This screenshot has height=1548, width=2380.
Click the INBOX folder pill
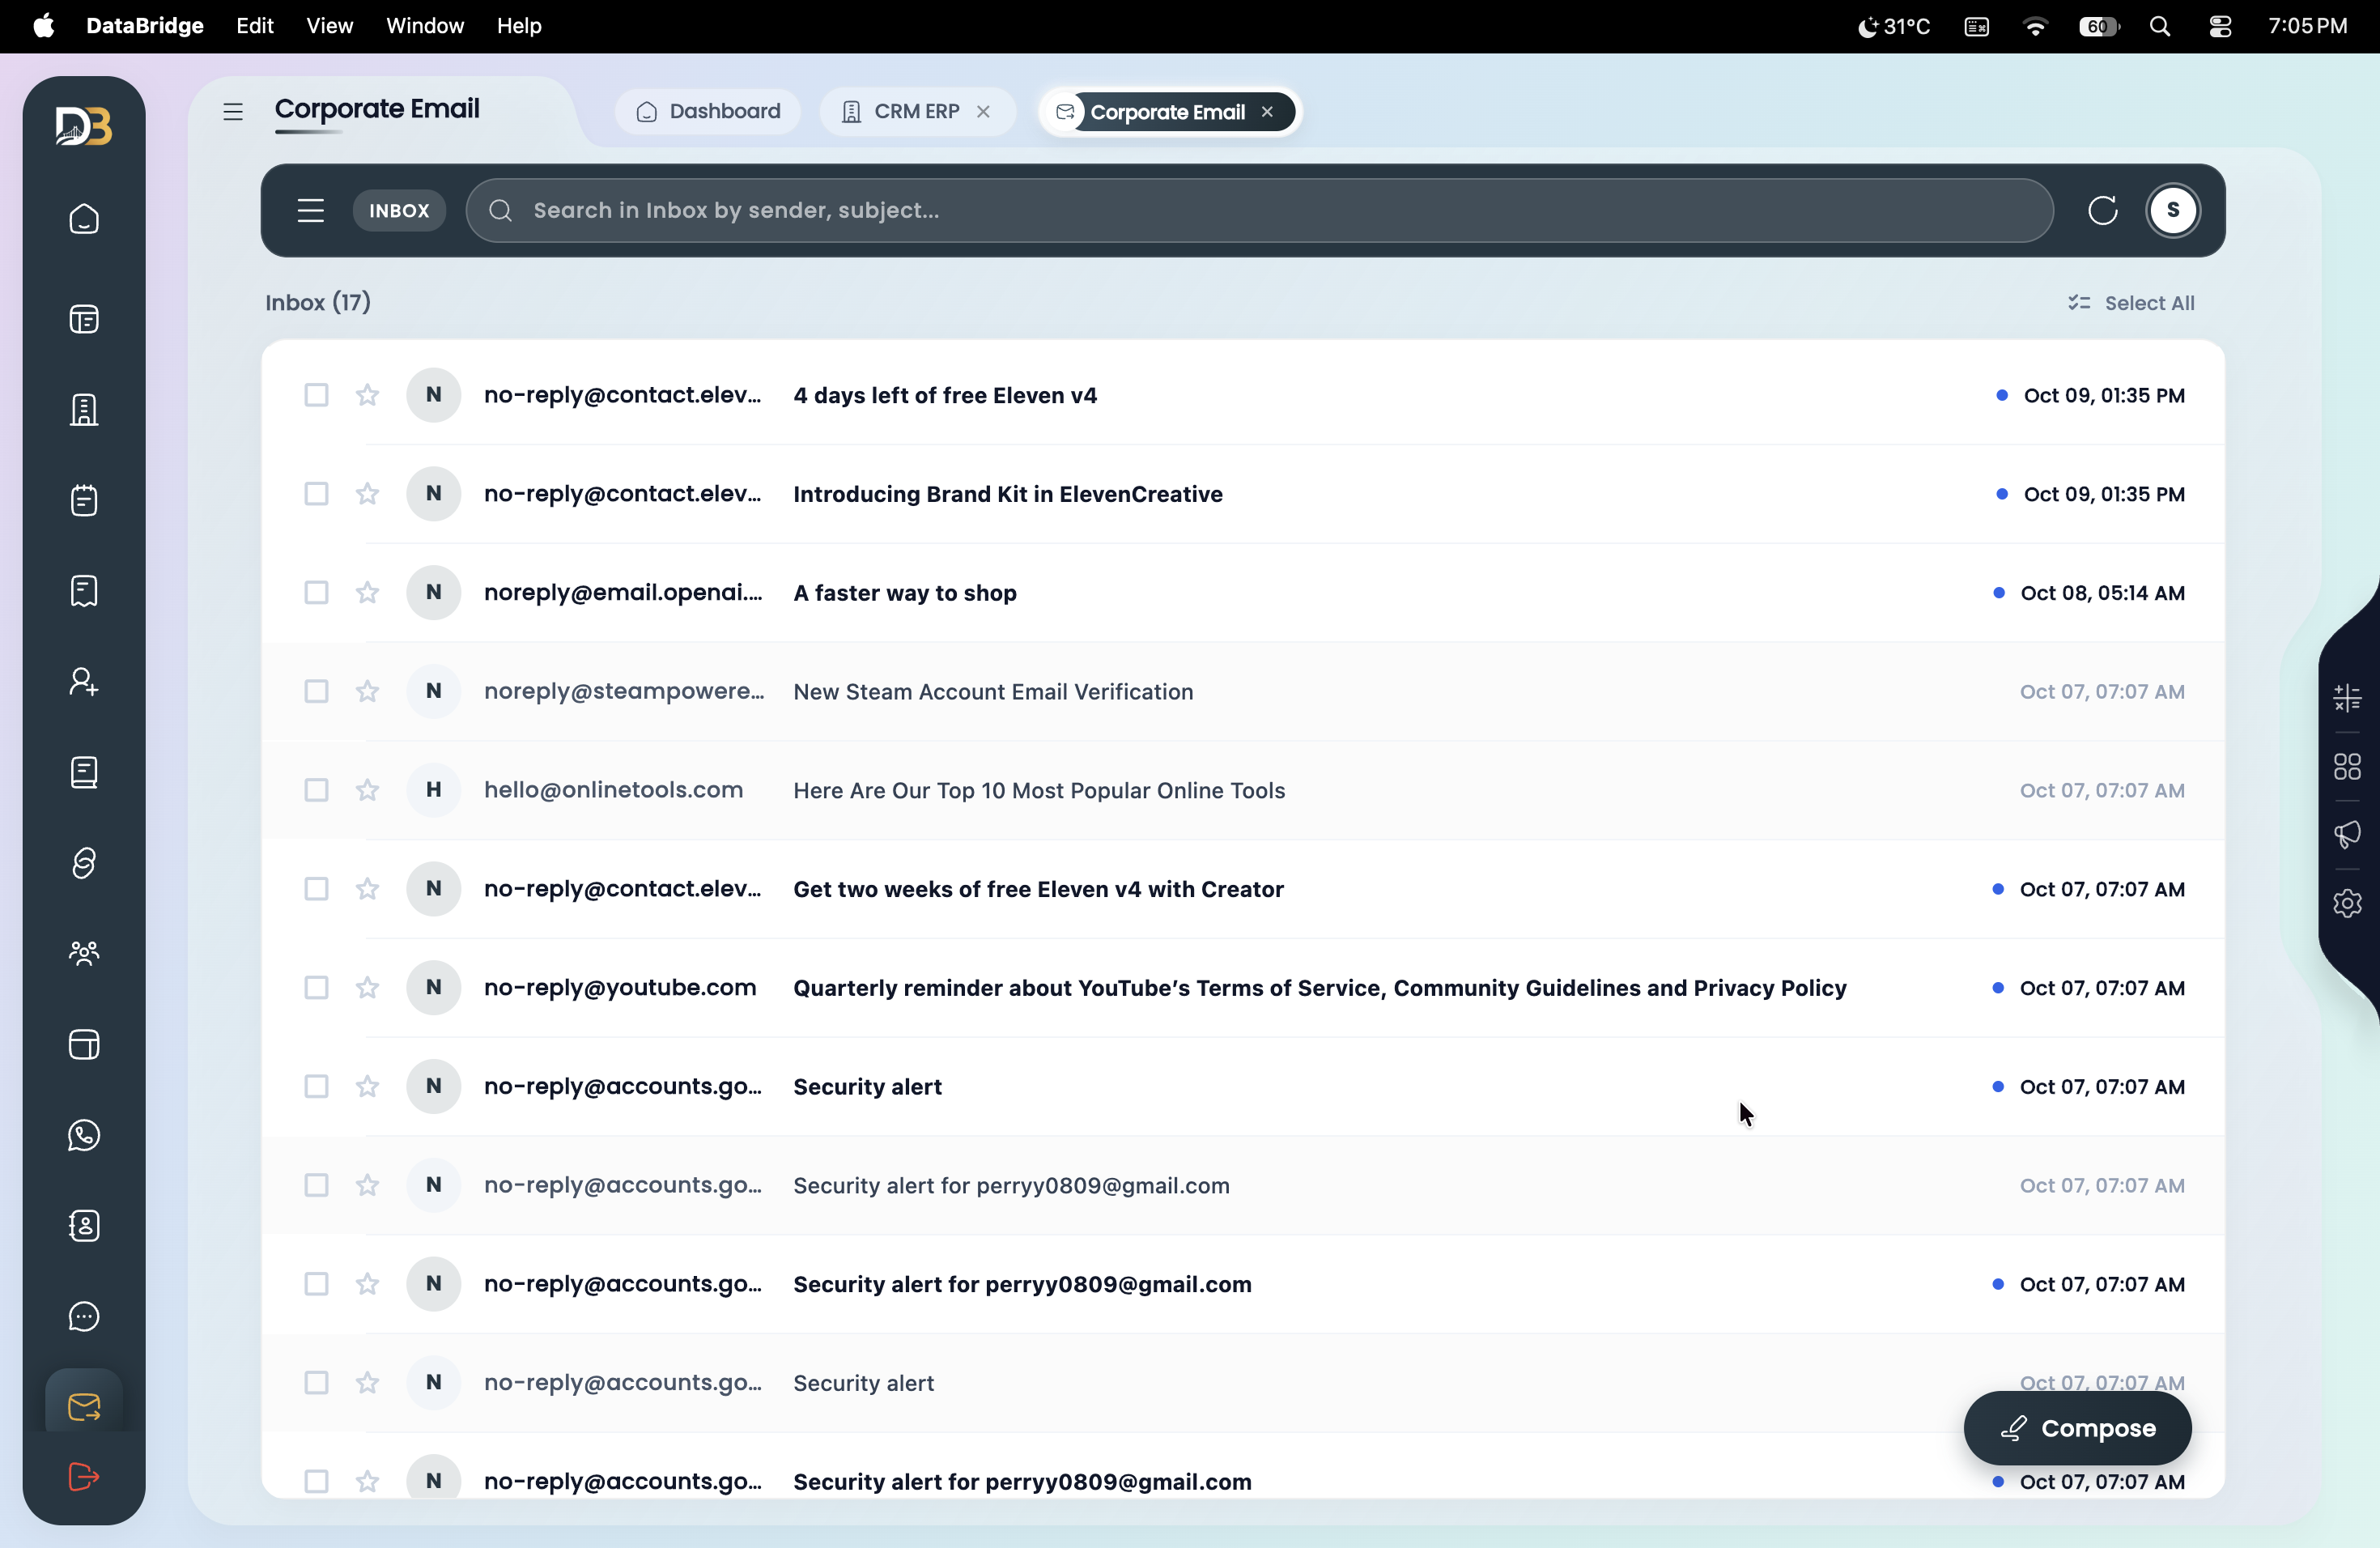tap(399, 210)
